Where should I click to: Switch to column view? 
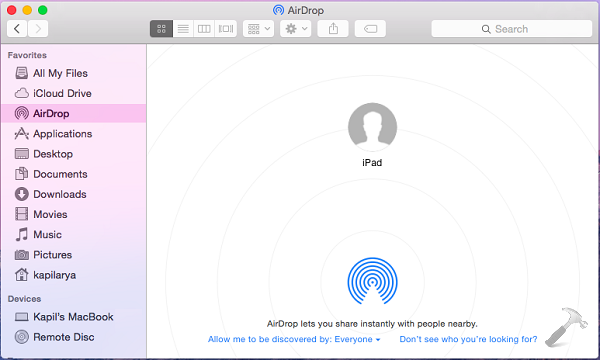pos(204,29)
